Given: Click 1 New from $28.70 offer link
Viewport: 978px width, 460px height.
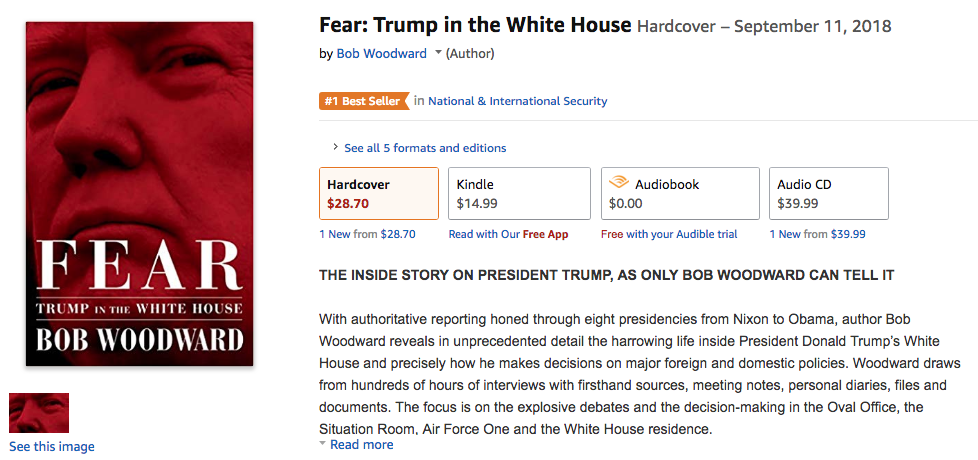Looking at the screenshot, I should [x=367, y=234].
